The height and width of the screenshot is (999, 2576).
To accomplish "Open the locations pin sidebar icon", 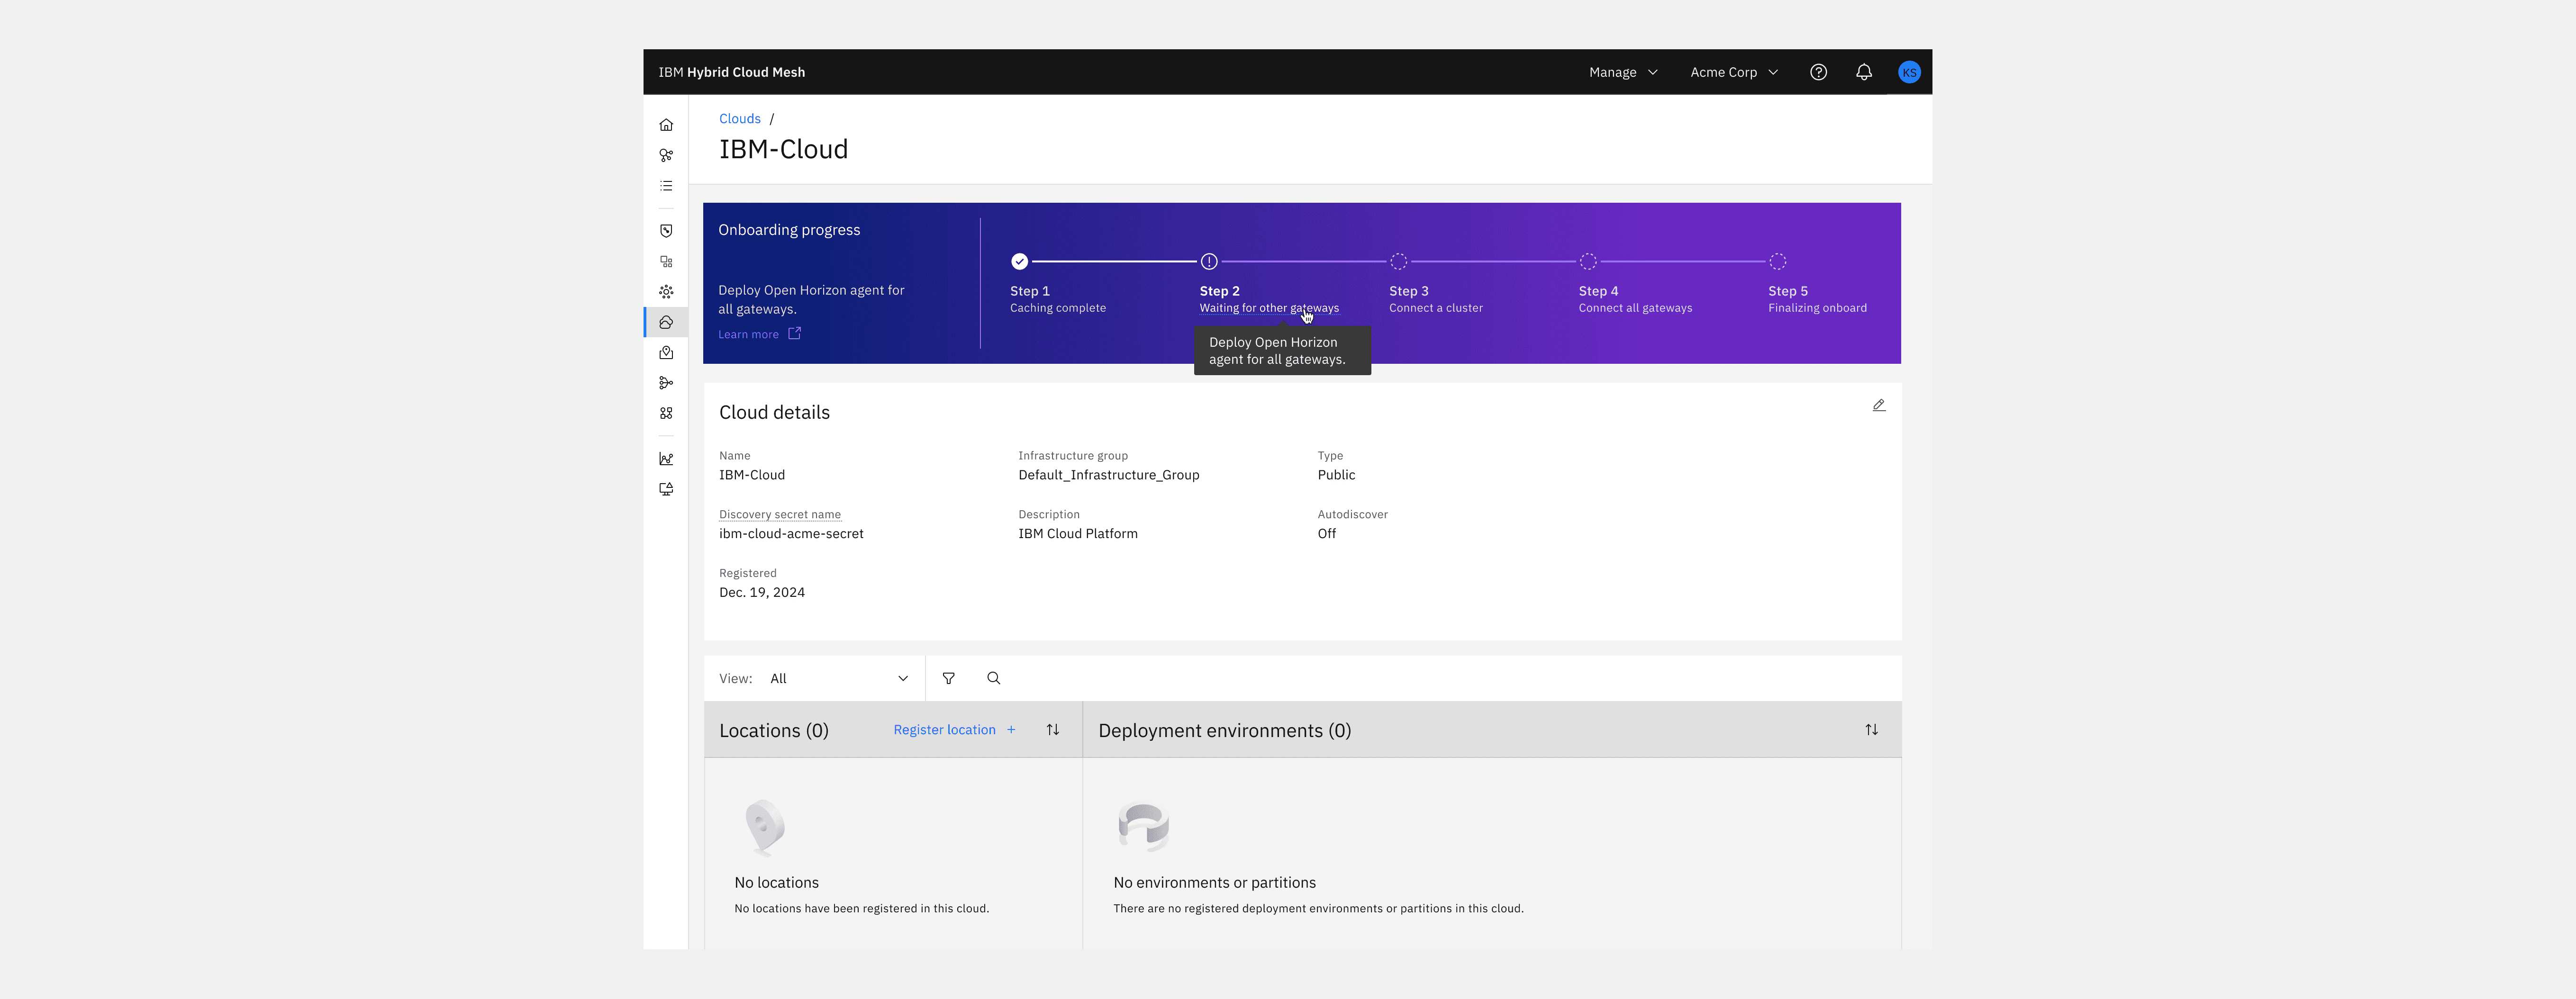I will click(666, 353).
